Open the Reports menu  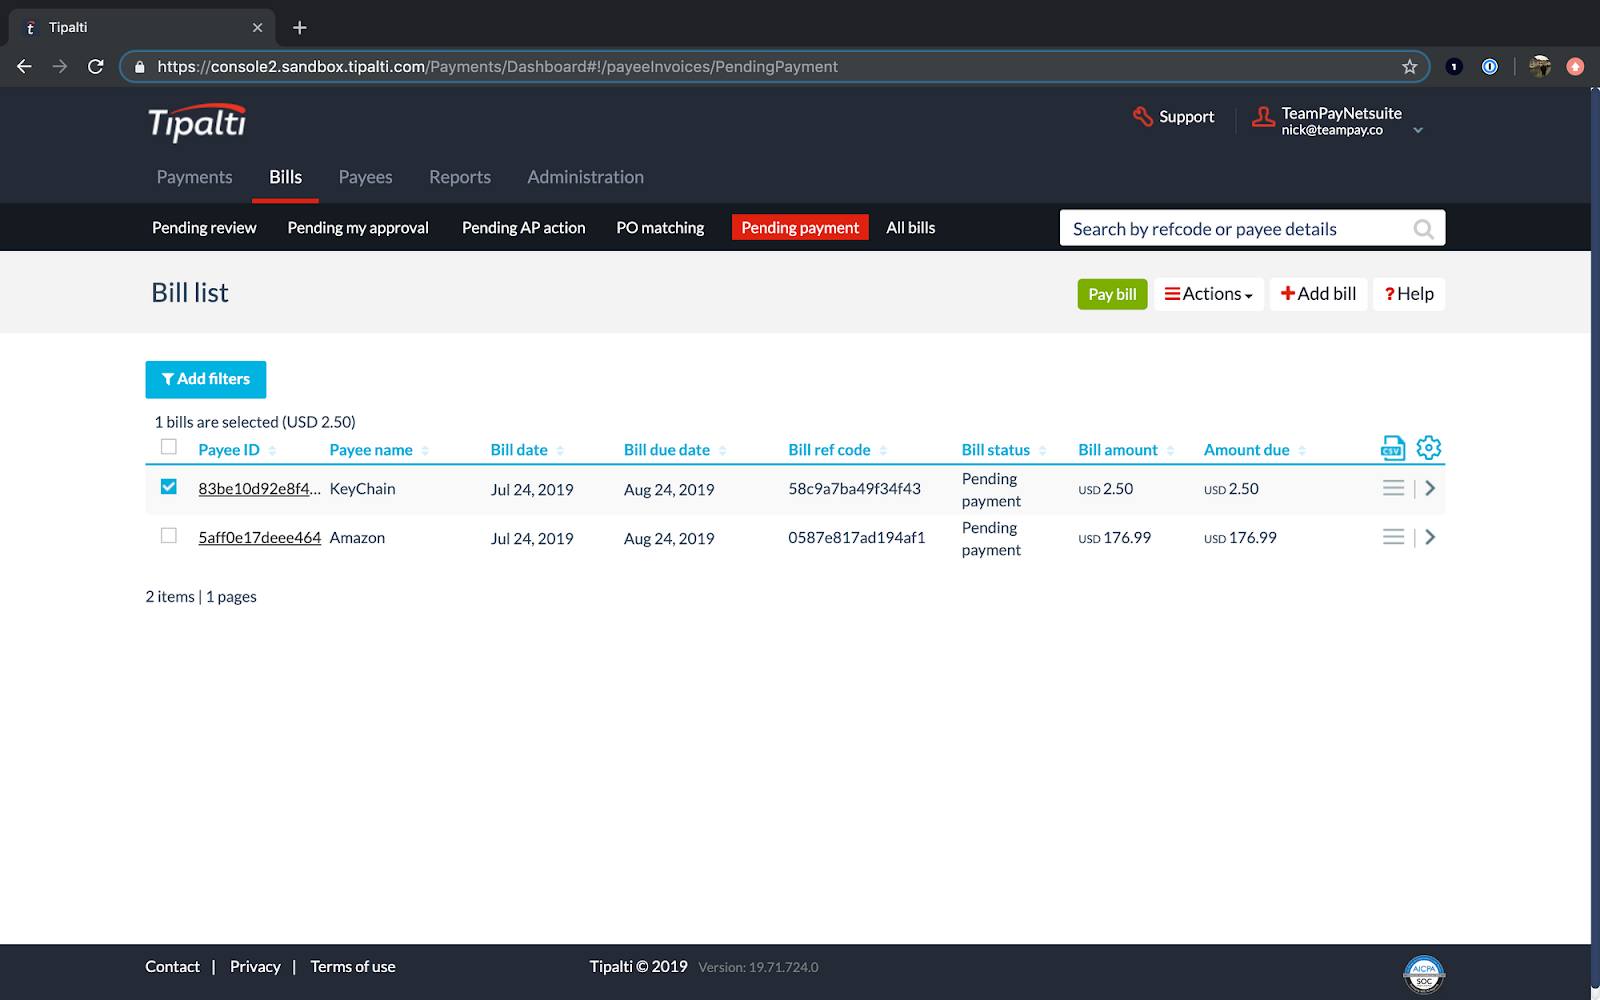point(460,177)
